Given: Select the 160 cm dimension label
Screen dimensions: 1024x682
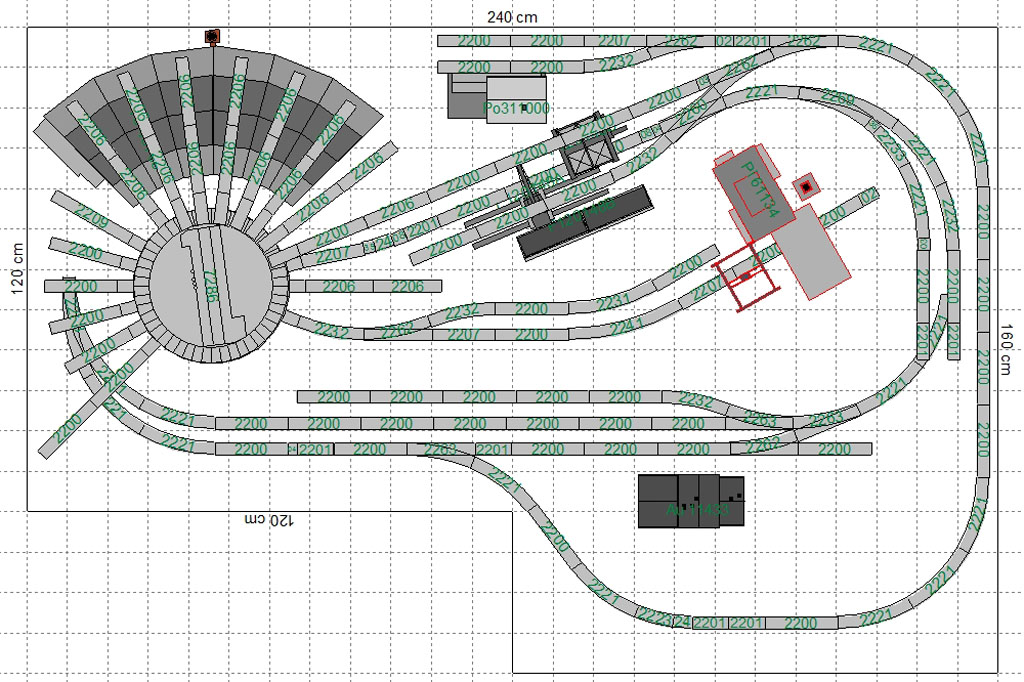Looking at the screenshot, I should [x=1008, y=348].
